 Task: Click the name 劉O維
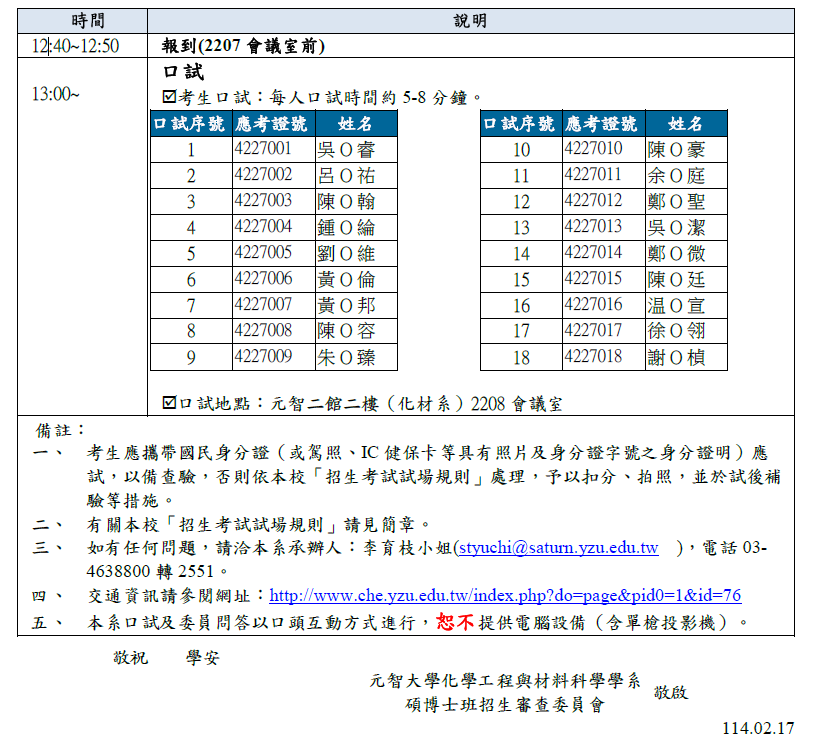[x=346, y=254]
